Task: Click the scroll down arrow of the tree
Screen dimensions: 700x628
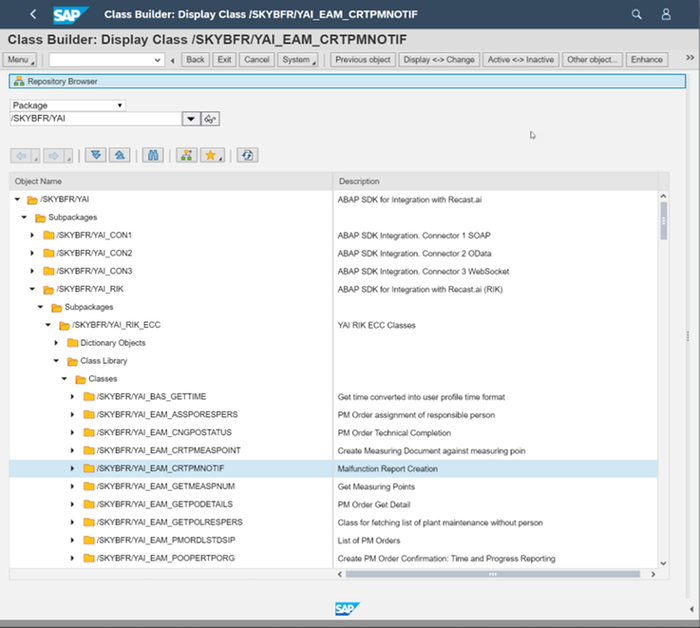Action: 663,563
